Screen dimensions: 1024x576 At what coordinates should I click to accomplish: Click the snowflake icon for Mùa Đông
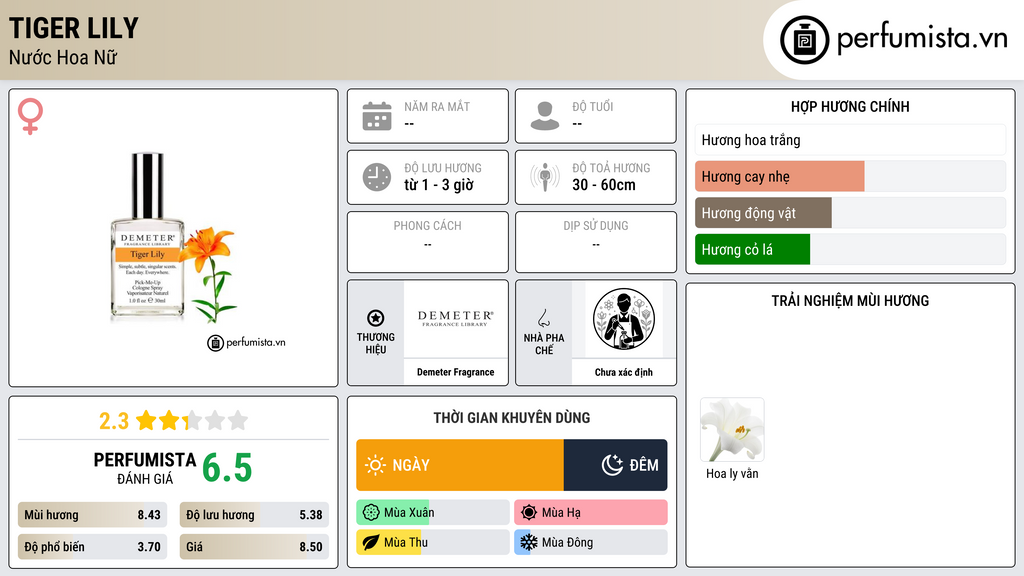click(x=528, y=542)
